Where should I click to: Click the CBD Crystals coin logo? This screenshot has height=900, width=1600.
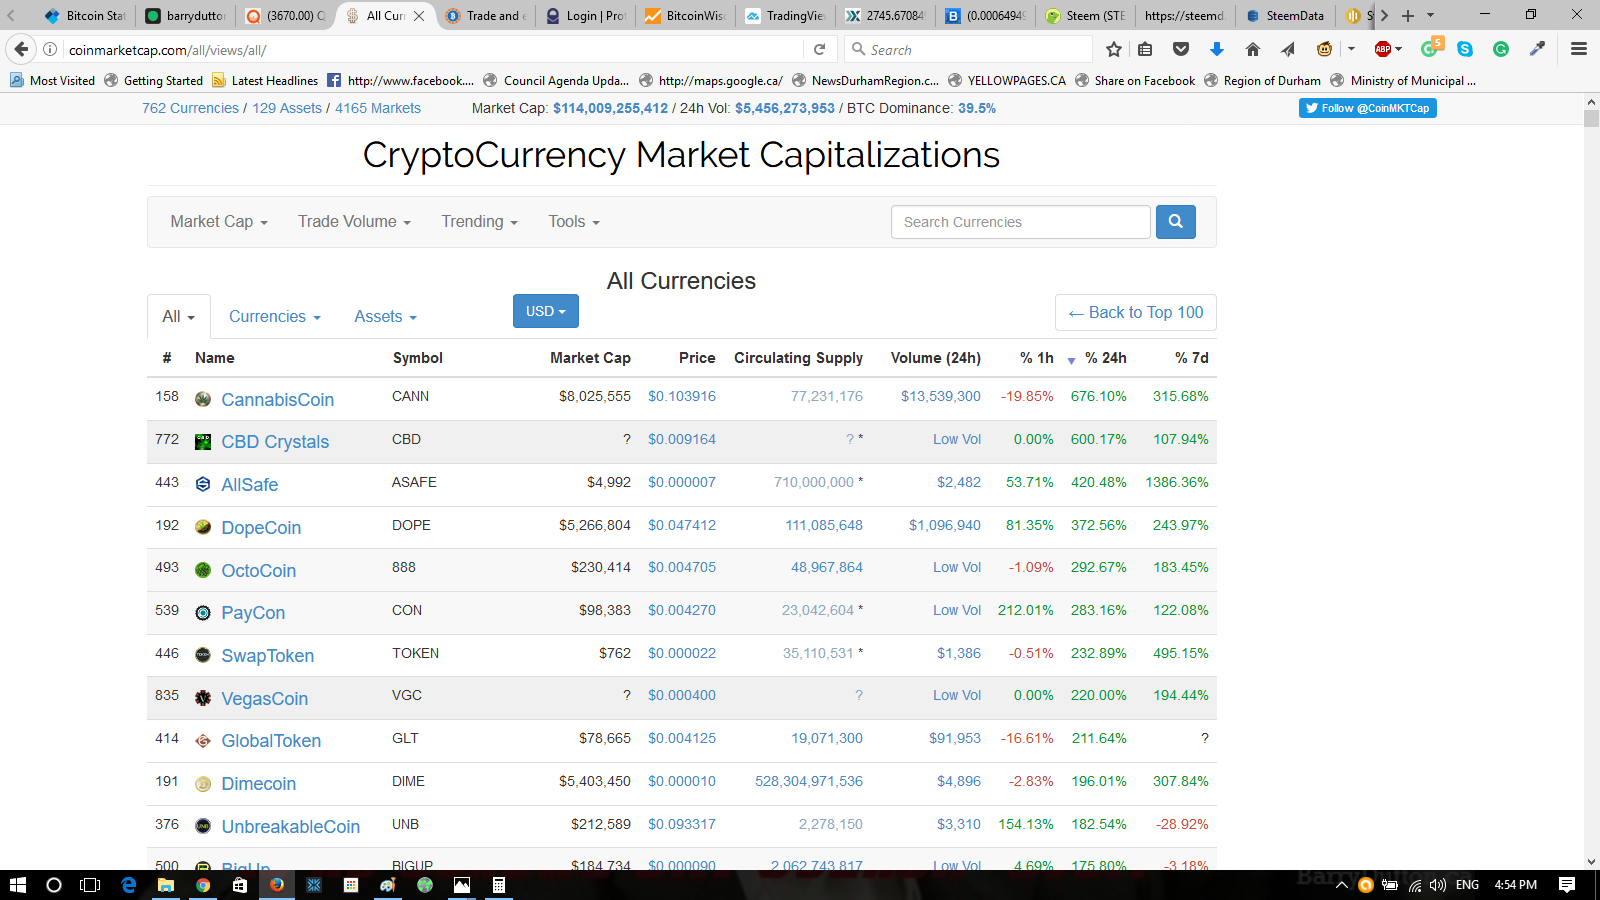[x=203, y=442]
